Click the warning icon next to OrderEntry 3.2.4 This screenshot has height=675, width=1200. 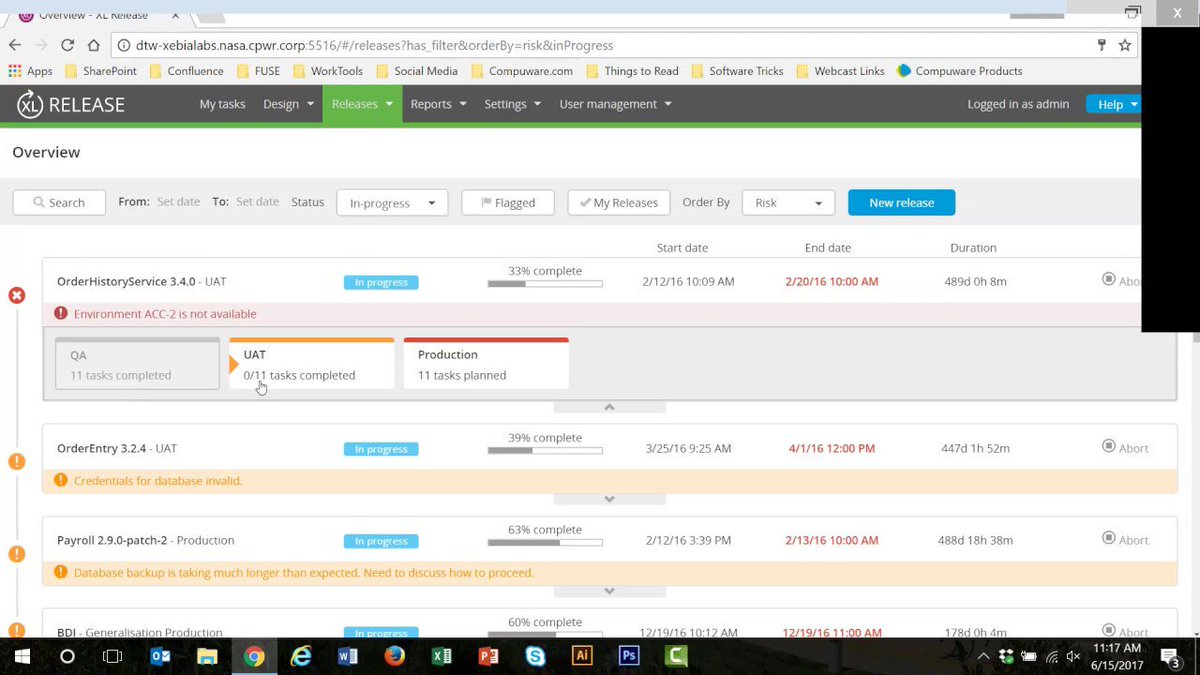coord(16,461)
